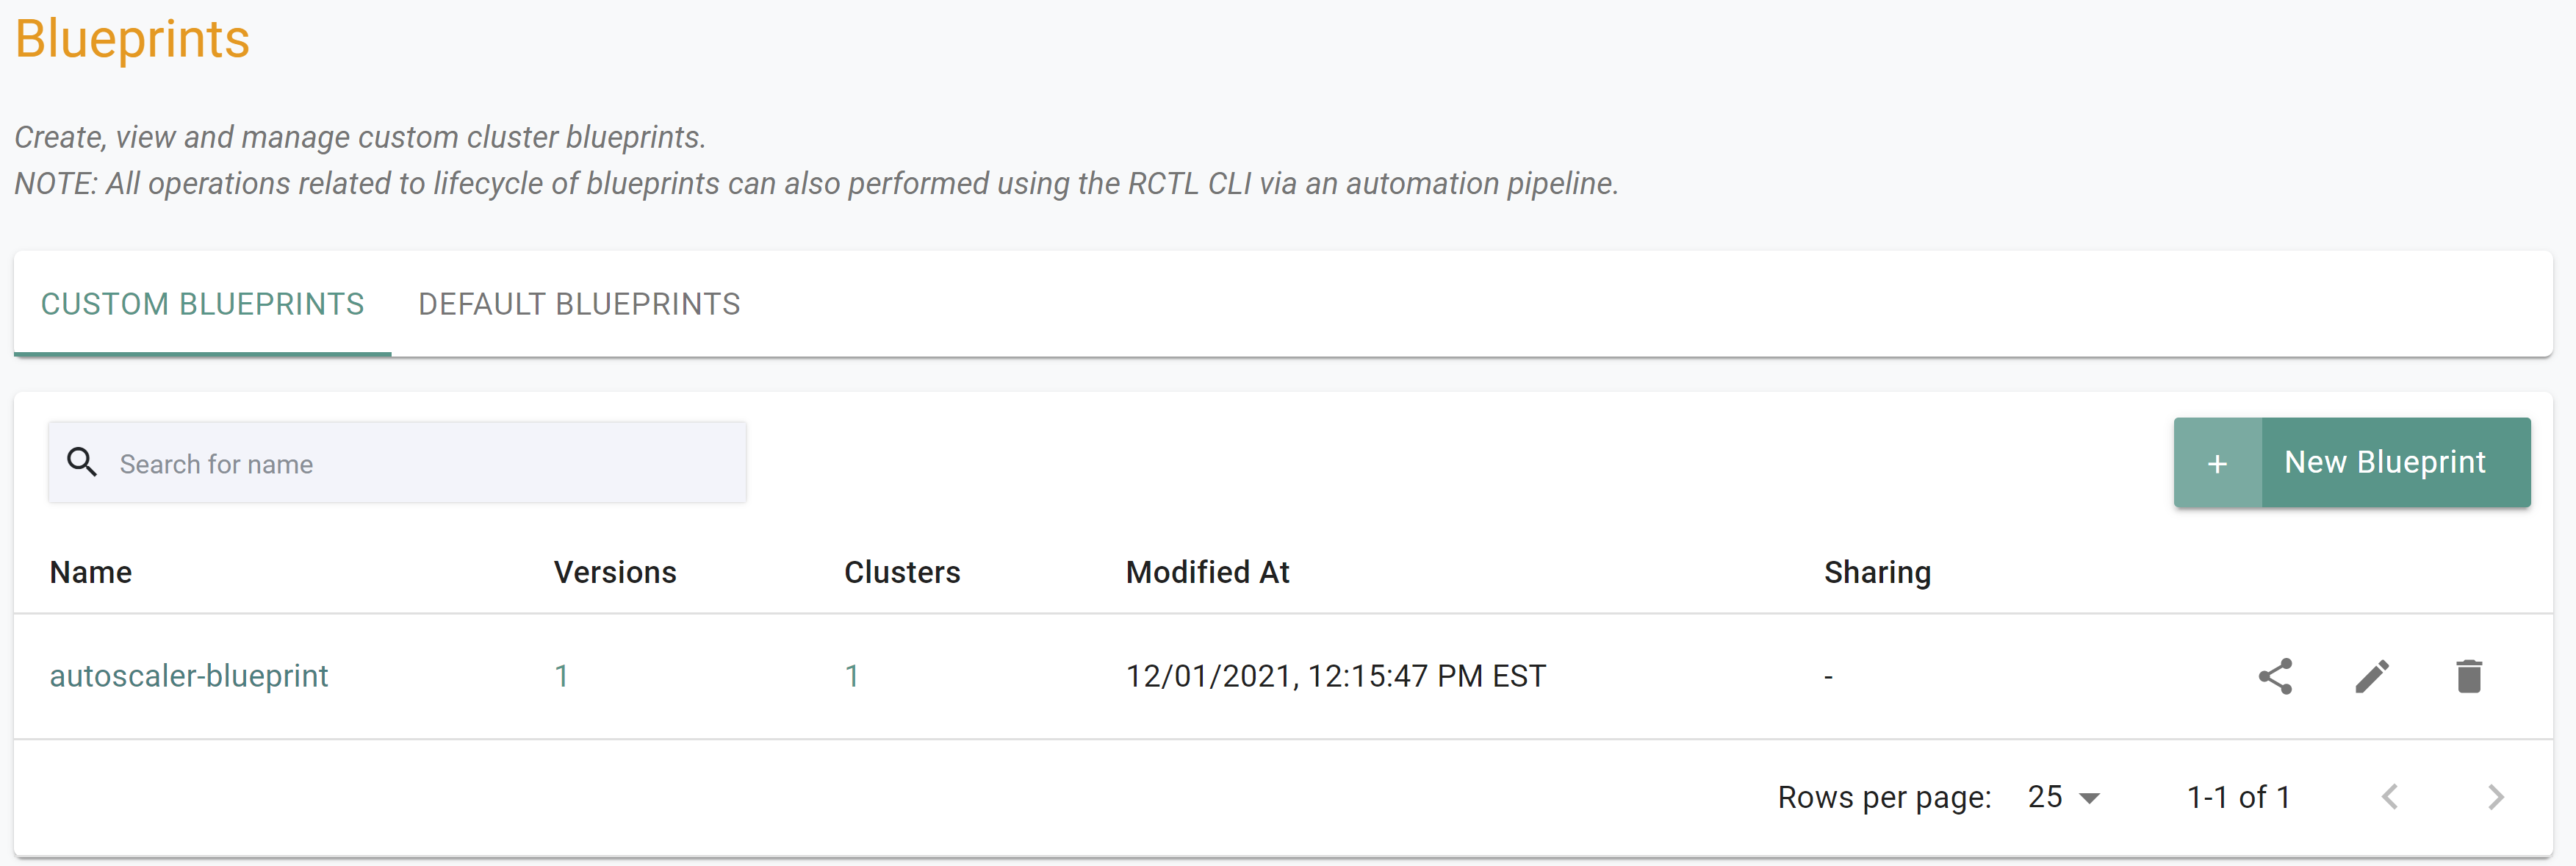This screenshot has height=866, width=2576.
Task: Click in the Search for name field
Action: (x=399, y=463)
